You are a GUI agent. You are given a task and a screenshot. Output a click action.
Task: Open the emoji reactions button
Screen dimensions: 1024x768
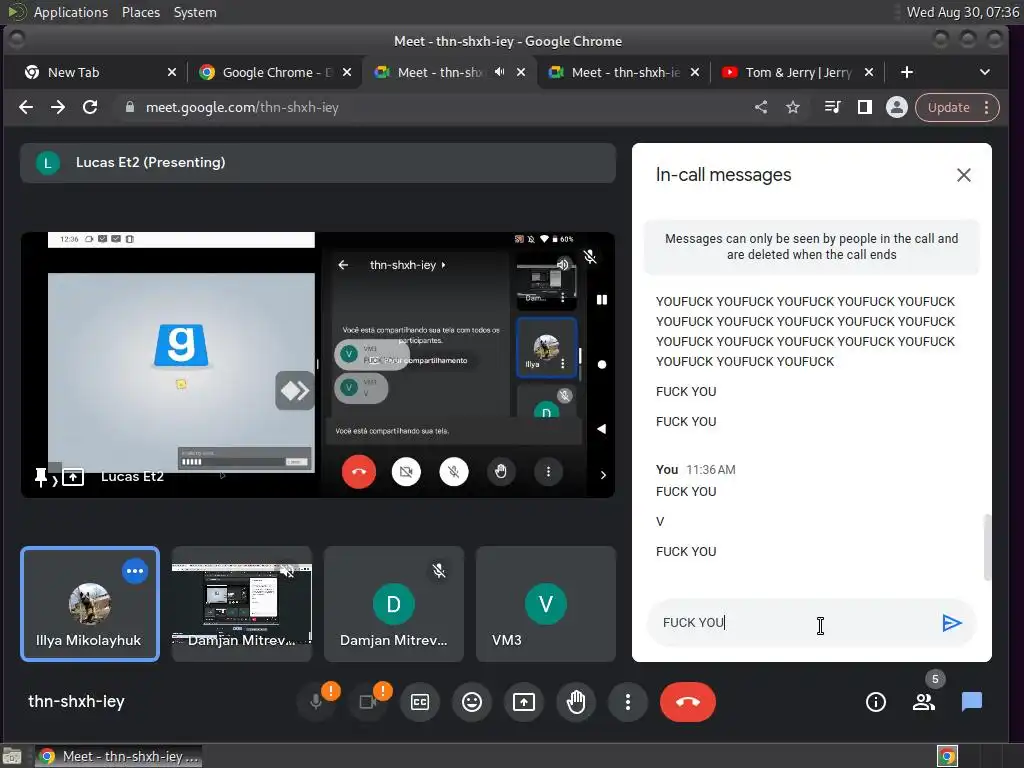pyautogui.click(x=472, y=702)
